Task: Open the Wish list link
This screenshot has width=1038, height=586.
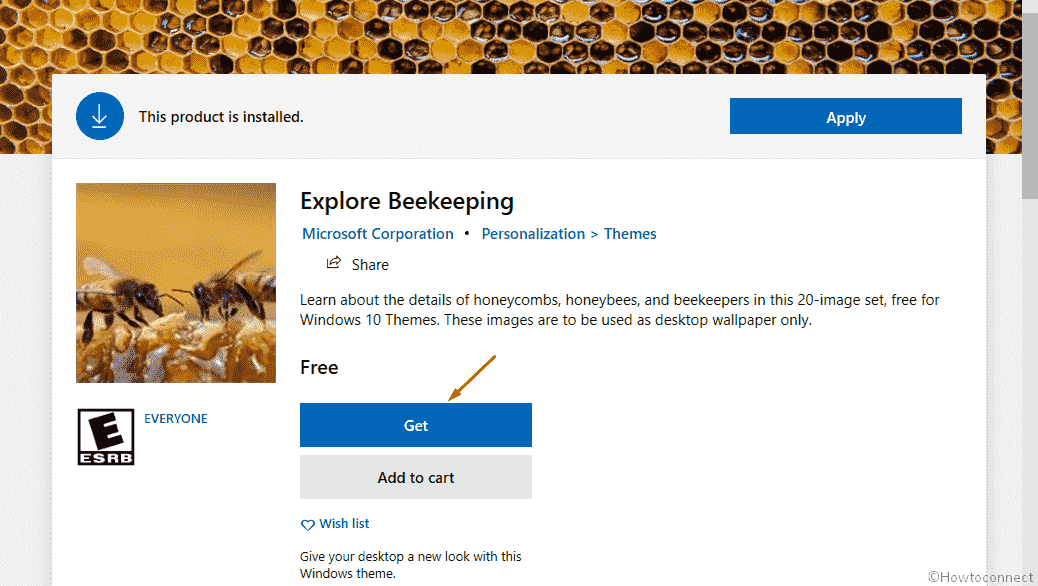Action: [344, 524]
